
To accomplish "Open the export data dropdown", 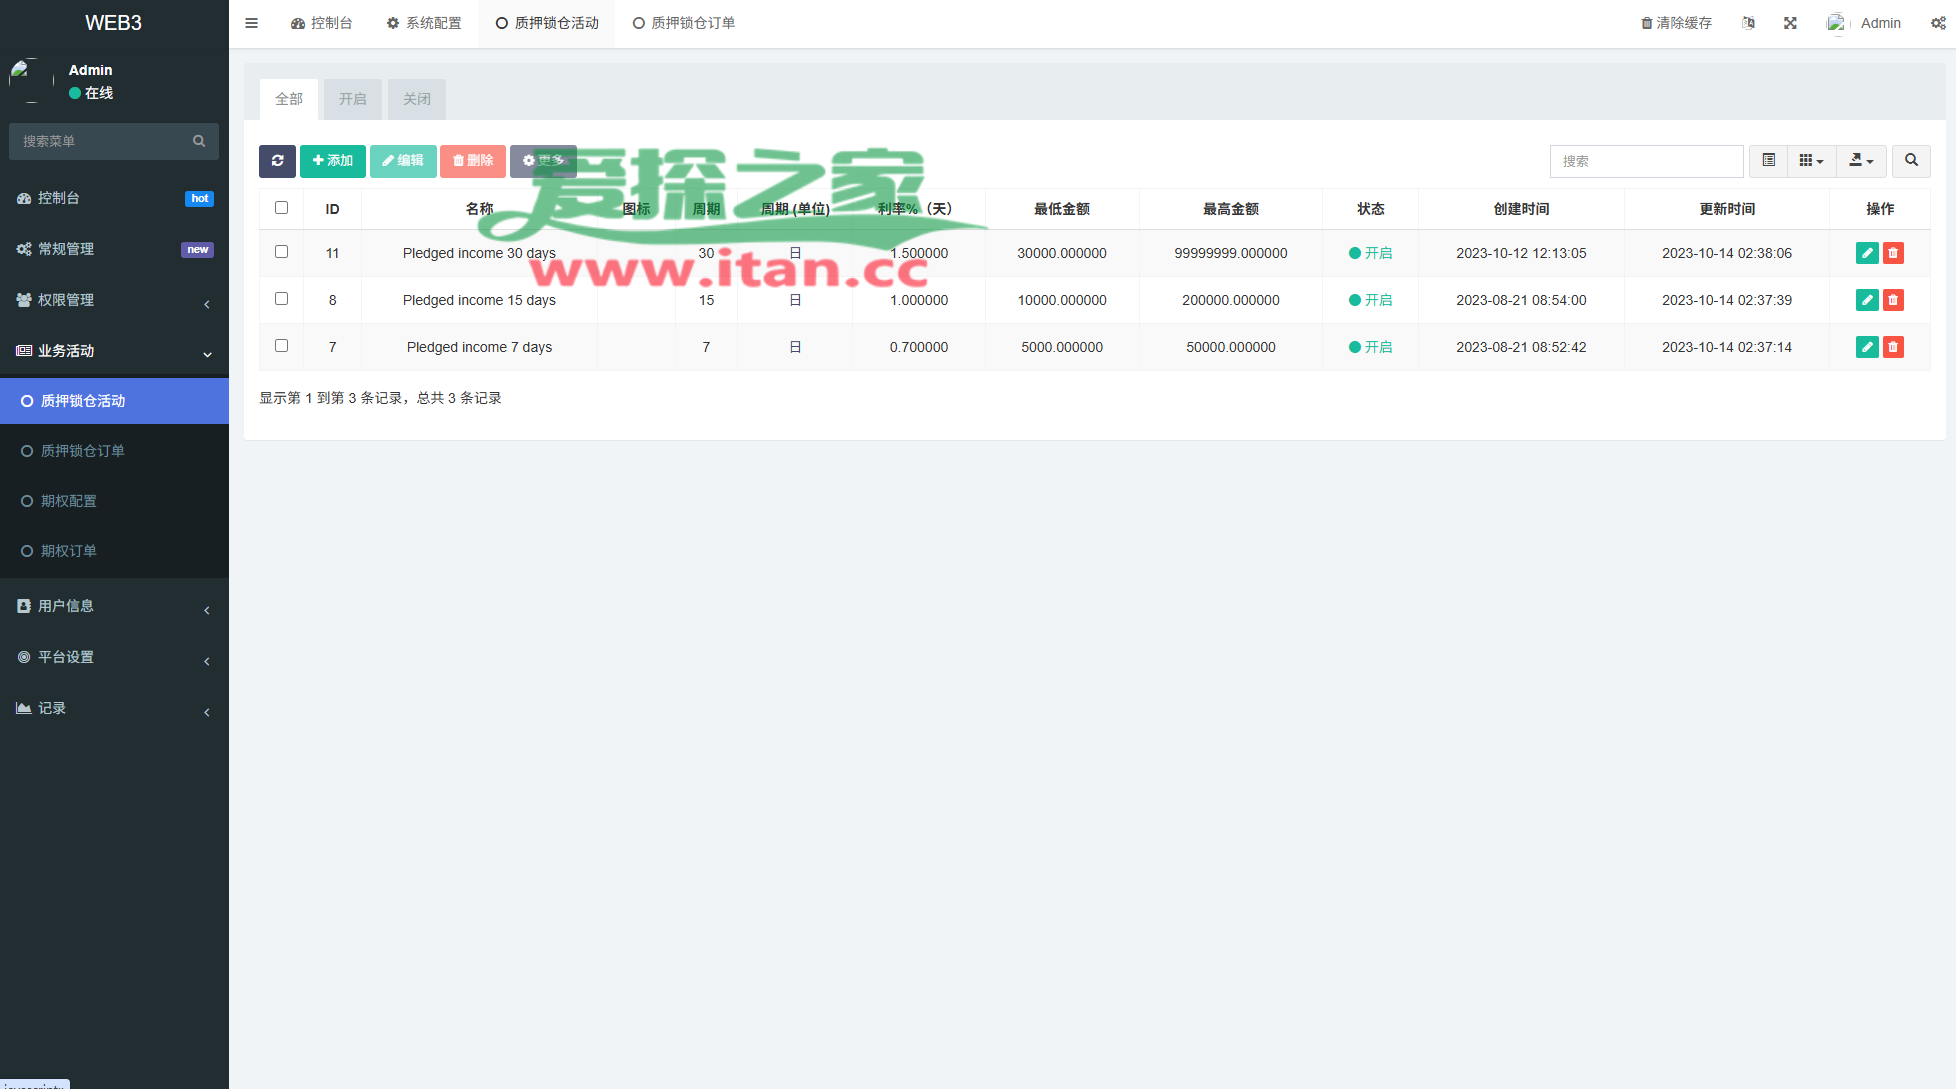I will (1861, 161).
